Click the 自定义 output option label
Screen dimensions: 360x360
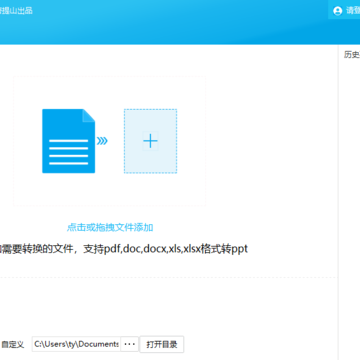coord(12,345)
